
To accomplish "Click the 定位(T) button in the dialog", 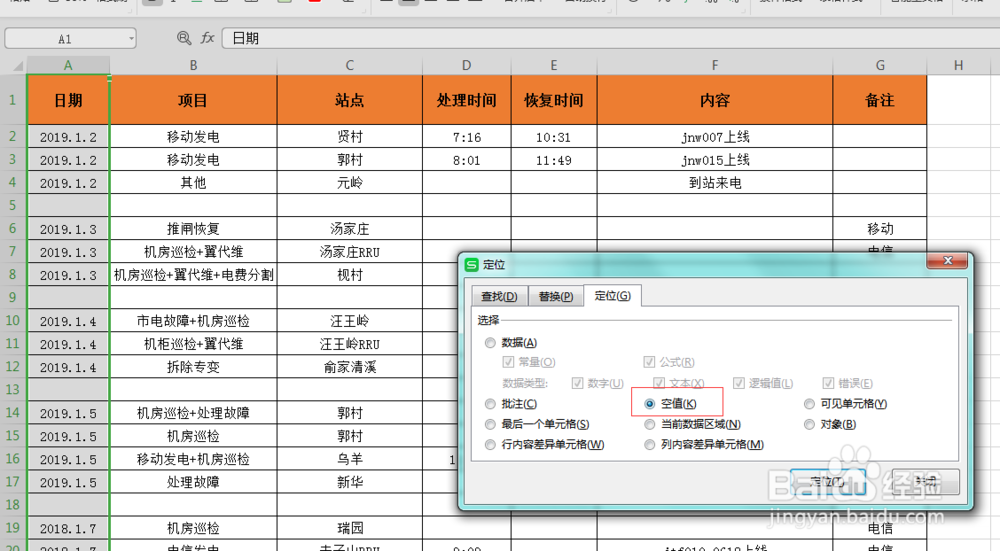I will tap(827, 481).
